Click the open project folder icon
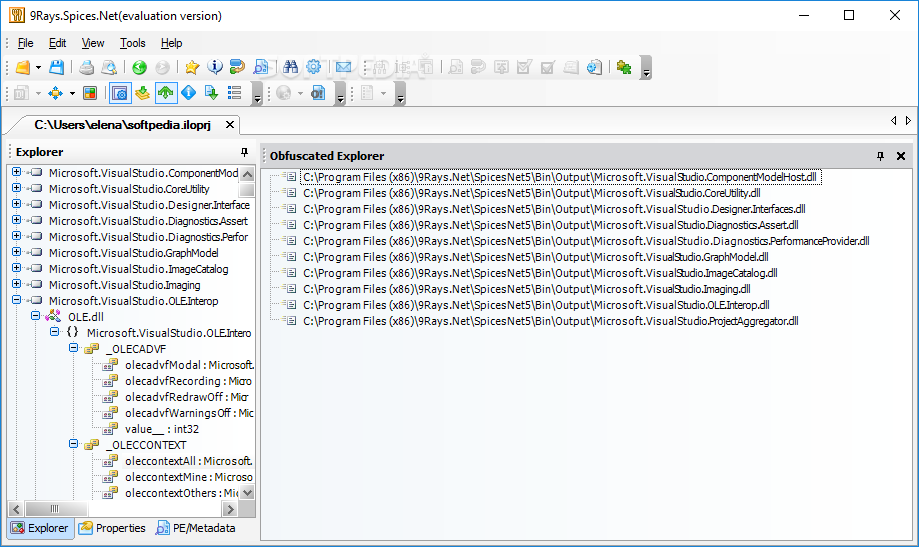919x547 pixels. tap(23, 67)
